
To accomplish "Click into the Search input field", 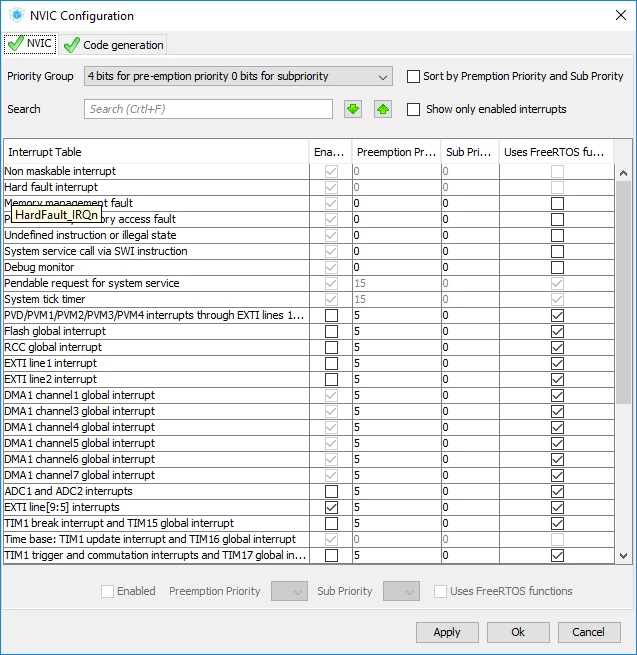I will pos(208,109).
